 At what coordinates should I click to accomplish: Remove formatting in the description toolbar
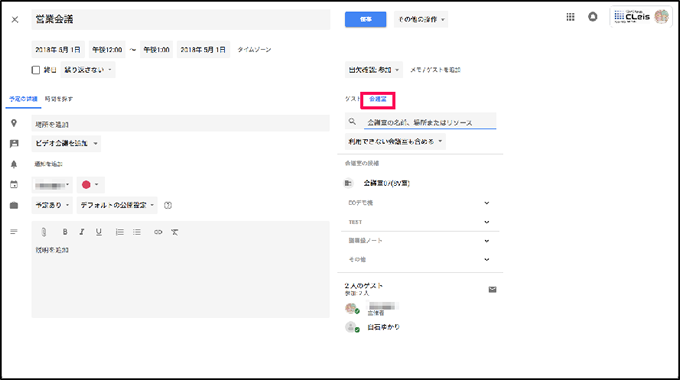[174, 232]
